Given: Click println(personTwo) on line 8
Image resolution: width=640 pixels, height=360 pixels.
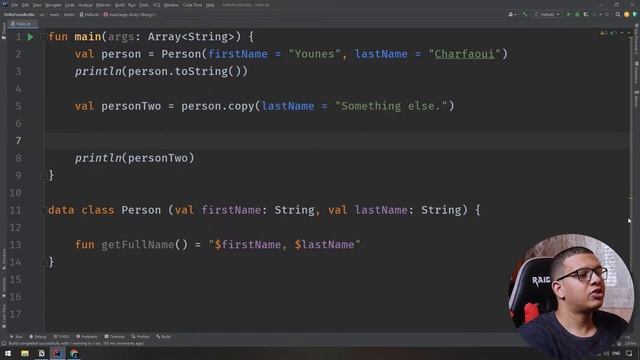Looking at the screenshot, I should pos(134,158).
